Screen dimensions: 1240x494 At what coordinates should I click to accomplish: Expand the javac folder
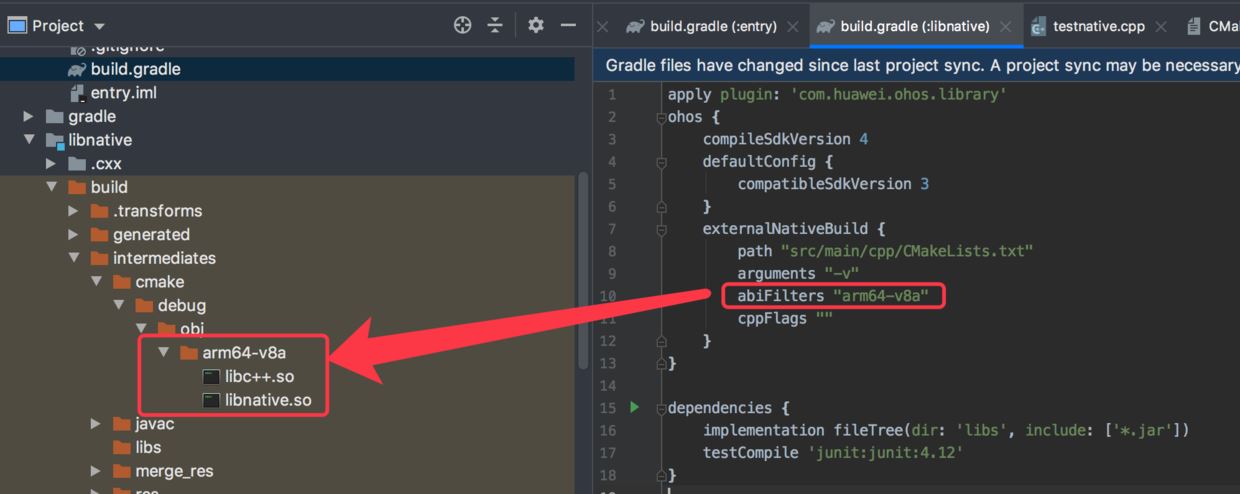96,424
